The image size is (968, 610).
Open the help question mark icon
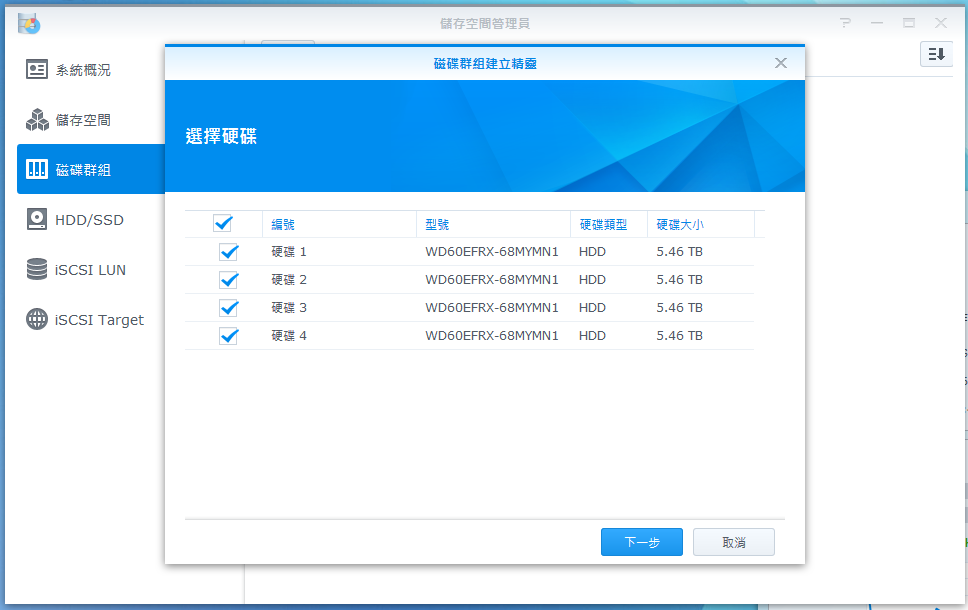pos(845,23)
